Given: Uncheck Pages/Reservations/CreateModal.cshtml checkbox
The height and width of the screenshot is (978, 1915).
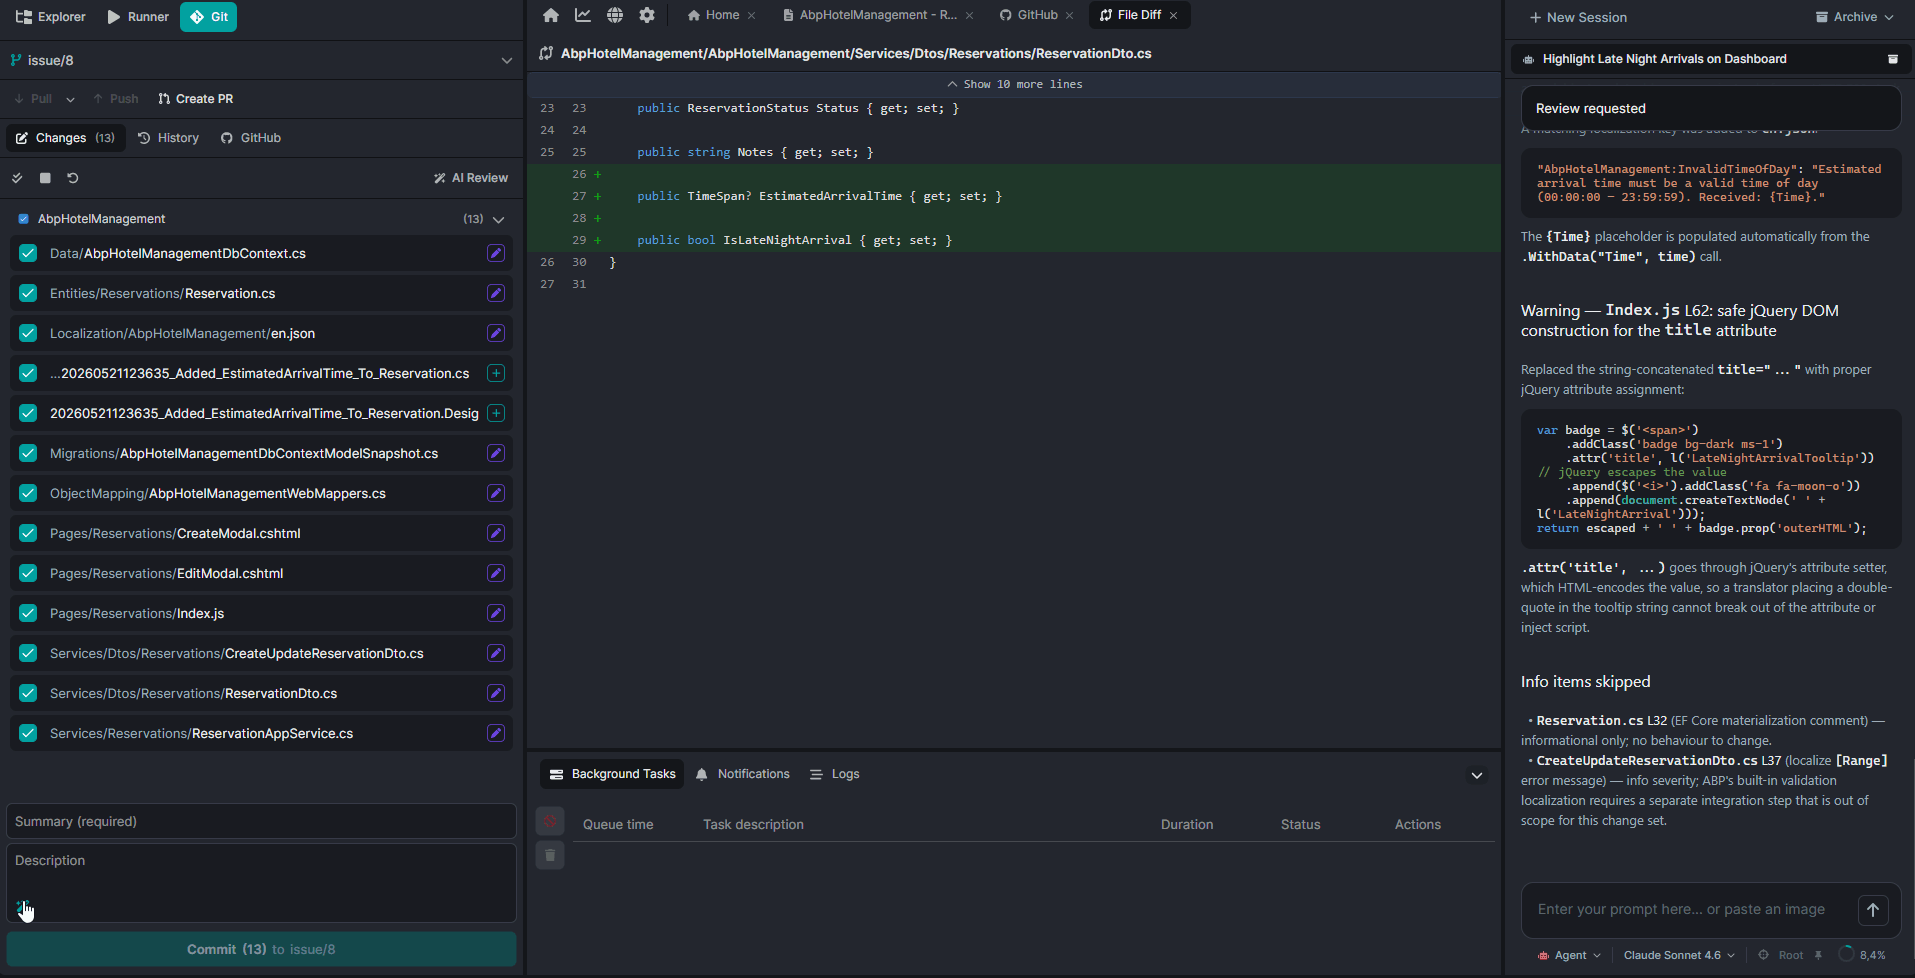Looking at the screenshot, I should click(28, 533).
